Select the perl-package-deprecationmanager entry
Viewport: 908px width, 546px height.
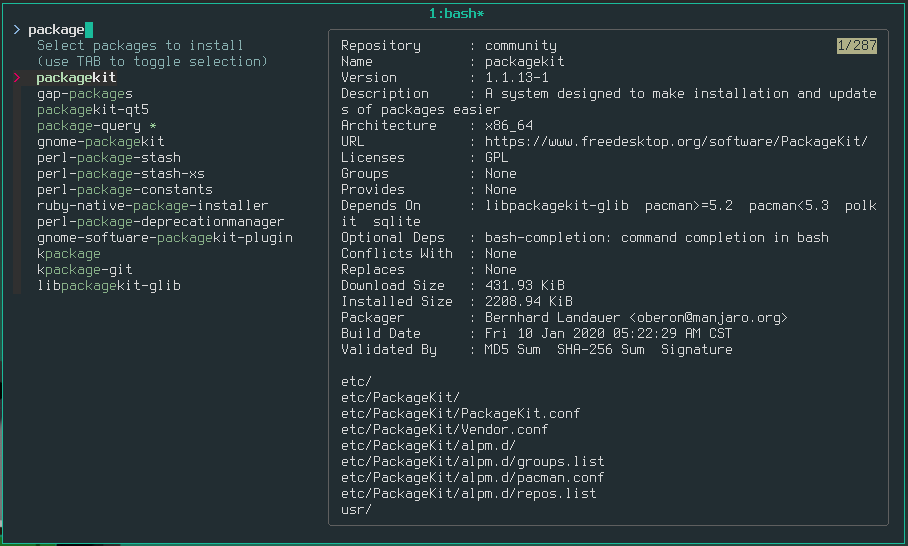[160, 222]
